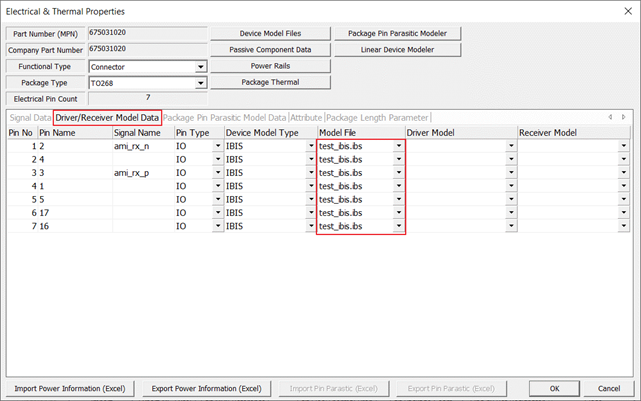Switch to the Attribute tab

(306, 118)
